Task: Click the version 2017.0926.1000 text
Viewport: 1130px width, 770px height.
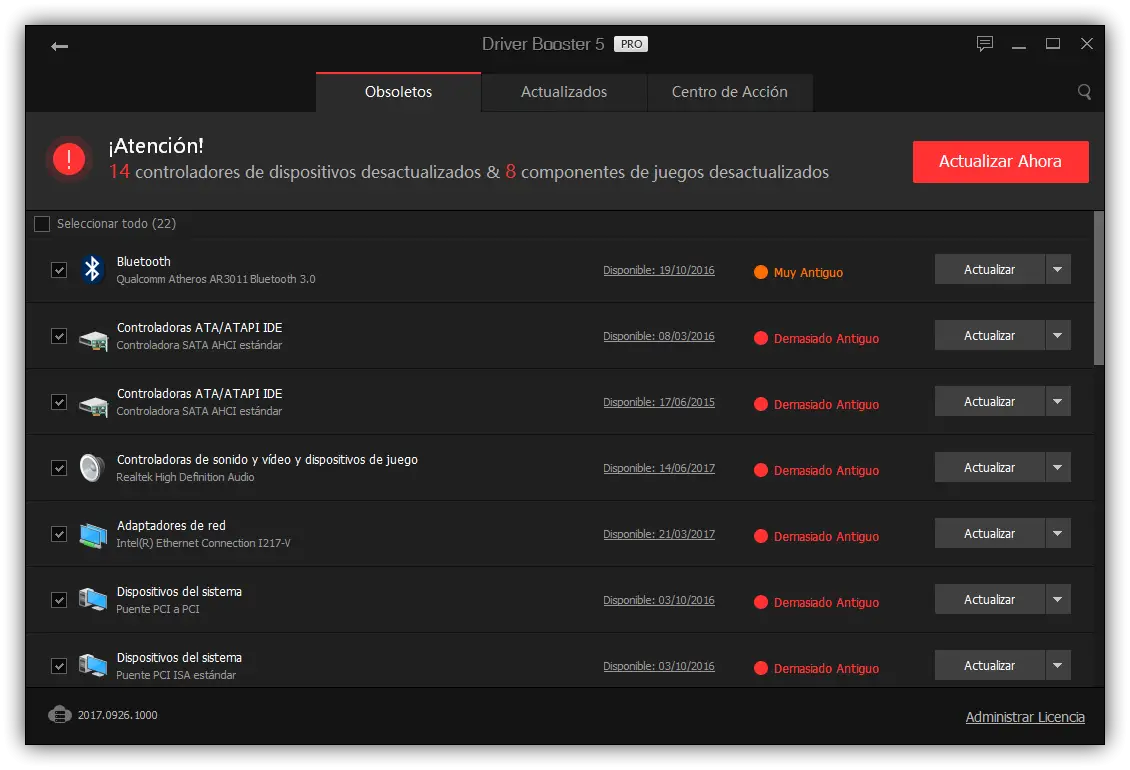Action: pyautogui.click(x=117, y=715)
